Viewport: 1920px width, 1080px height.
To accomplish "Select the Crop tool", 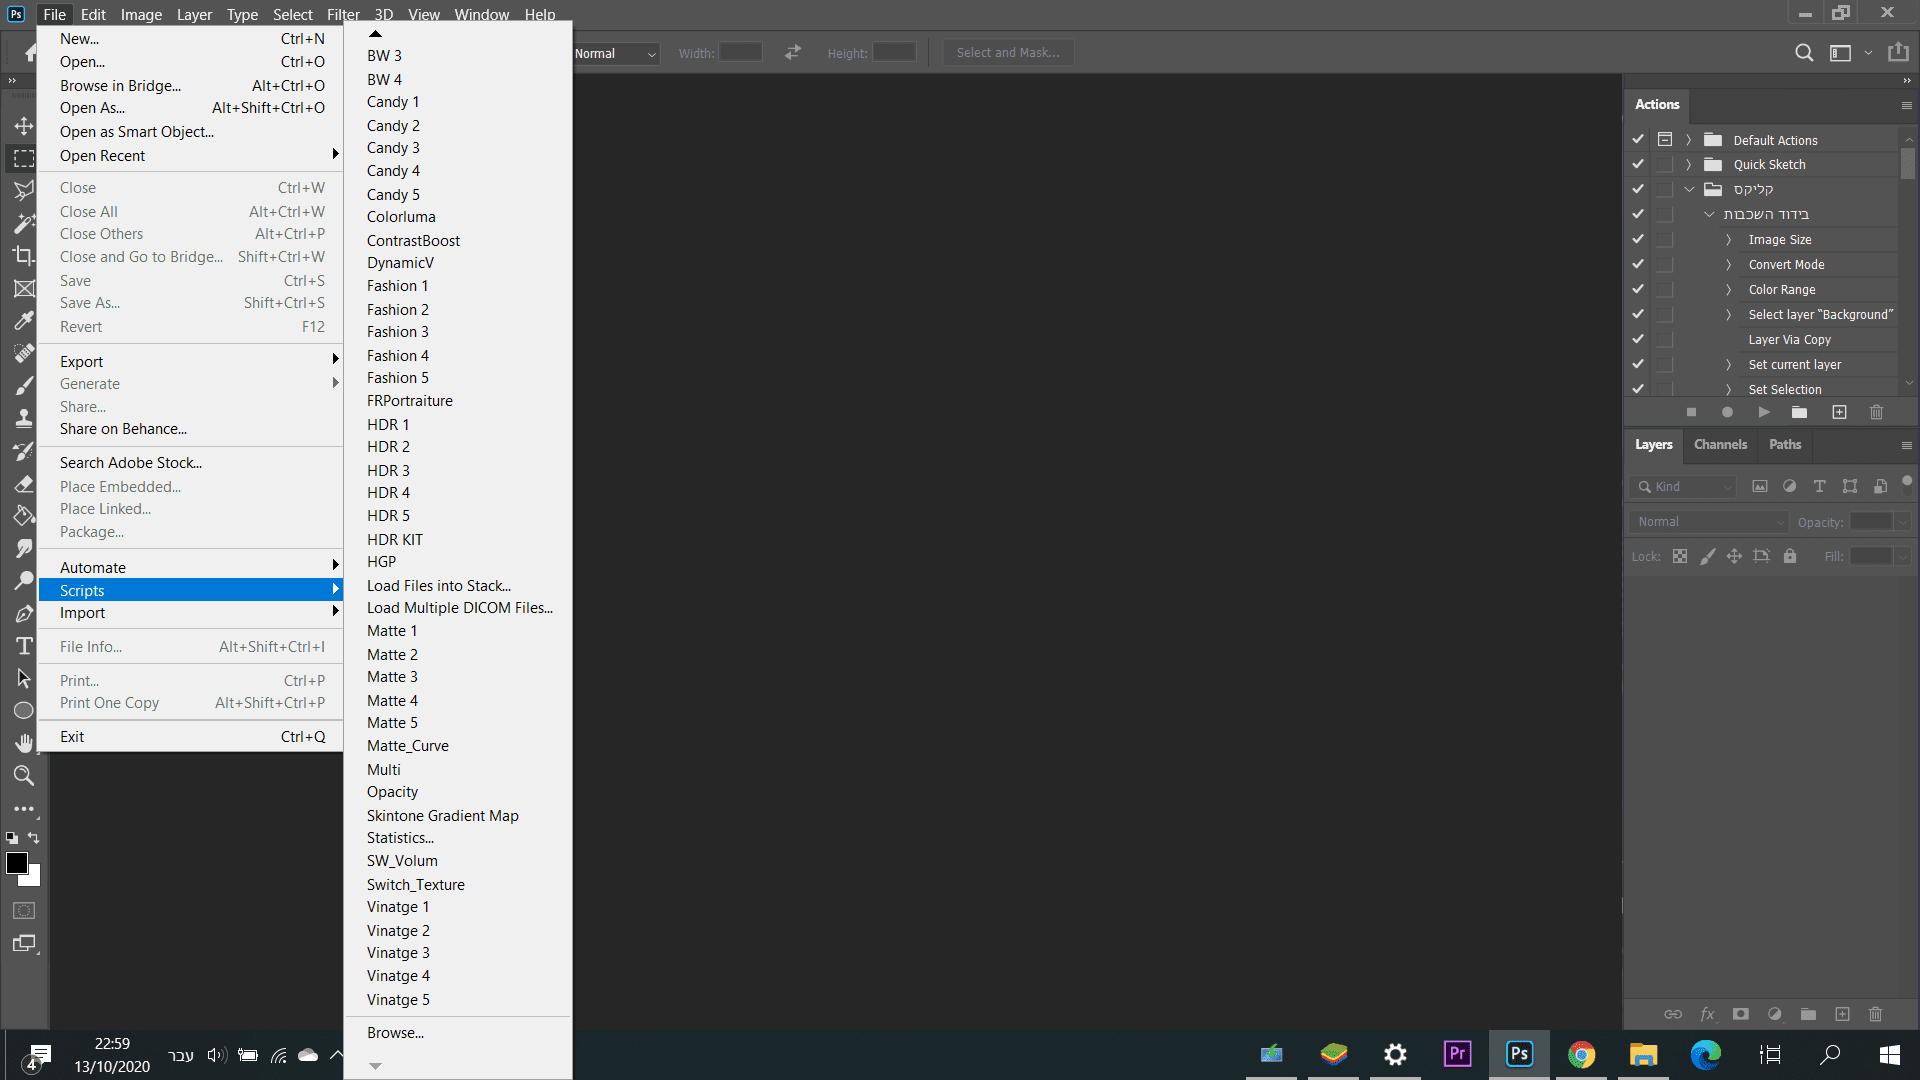I will [x=23, y=256].
